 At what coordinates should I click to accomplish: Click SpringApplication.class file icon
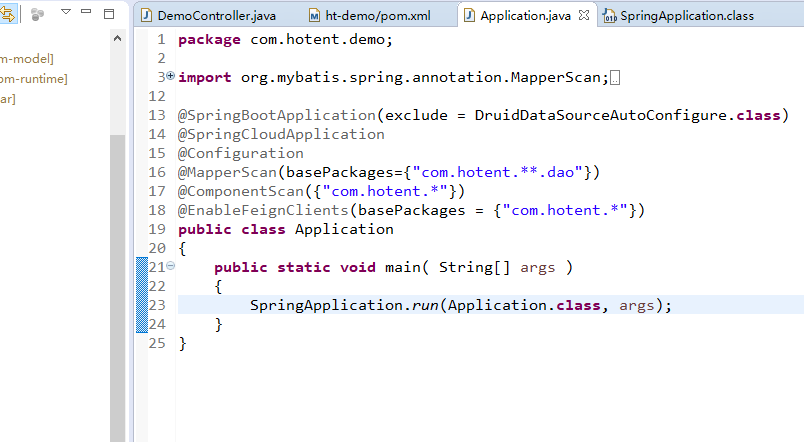click(610, 16)
